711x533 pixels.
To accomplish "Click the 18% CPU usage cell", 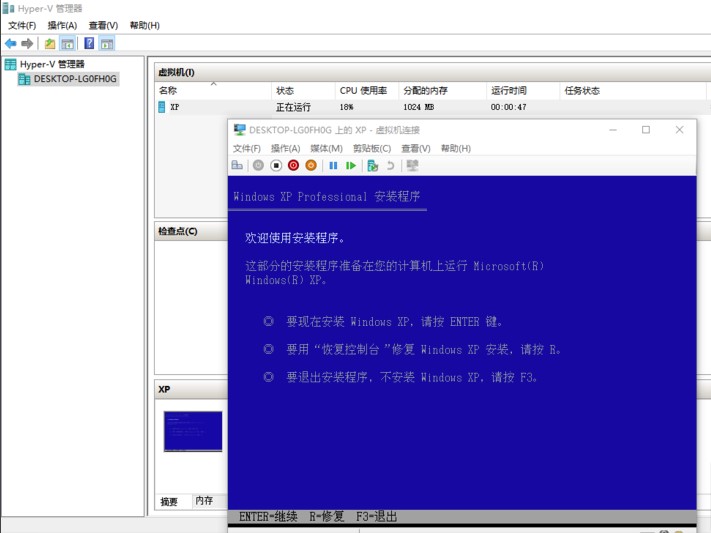I will pos(346,107).
